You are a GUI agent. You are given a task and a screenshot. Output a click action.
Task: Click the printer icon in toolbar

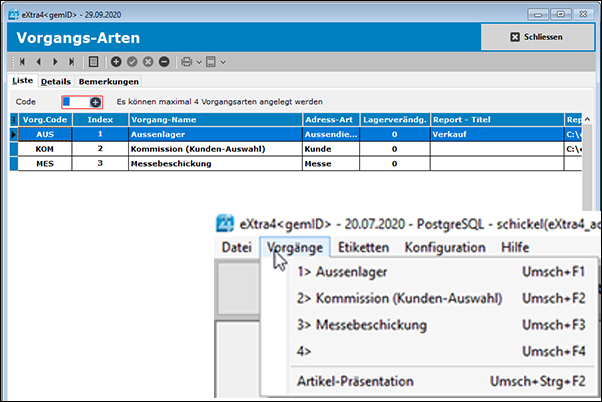186,62
